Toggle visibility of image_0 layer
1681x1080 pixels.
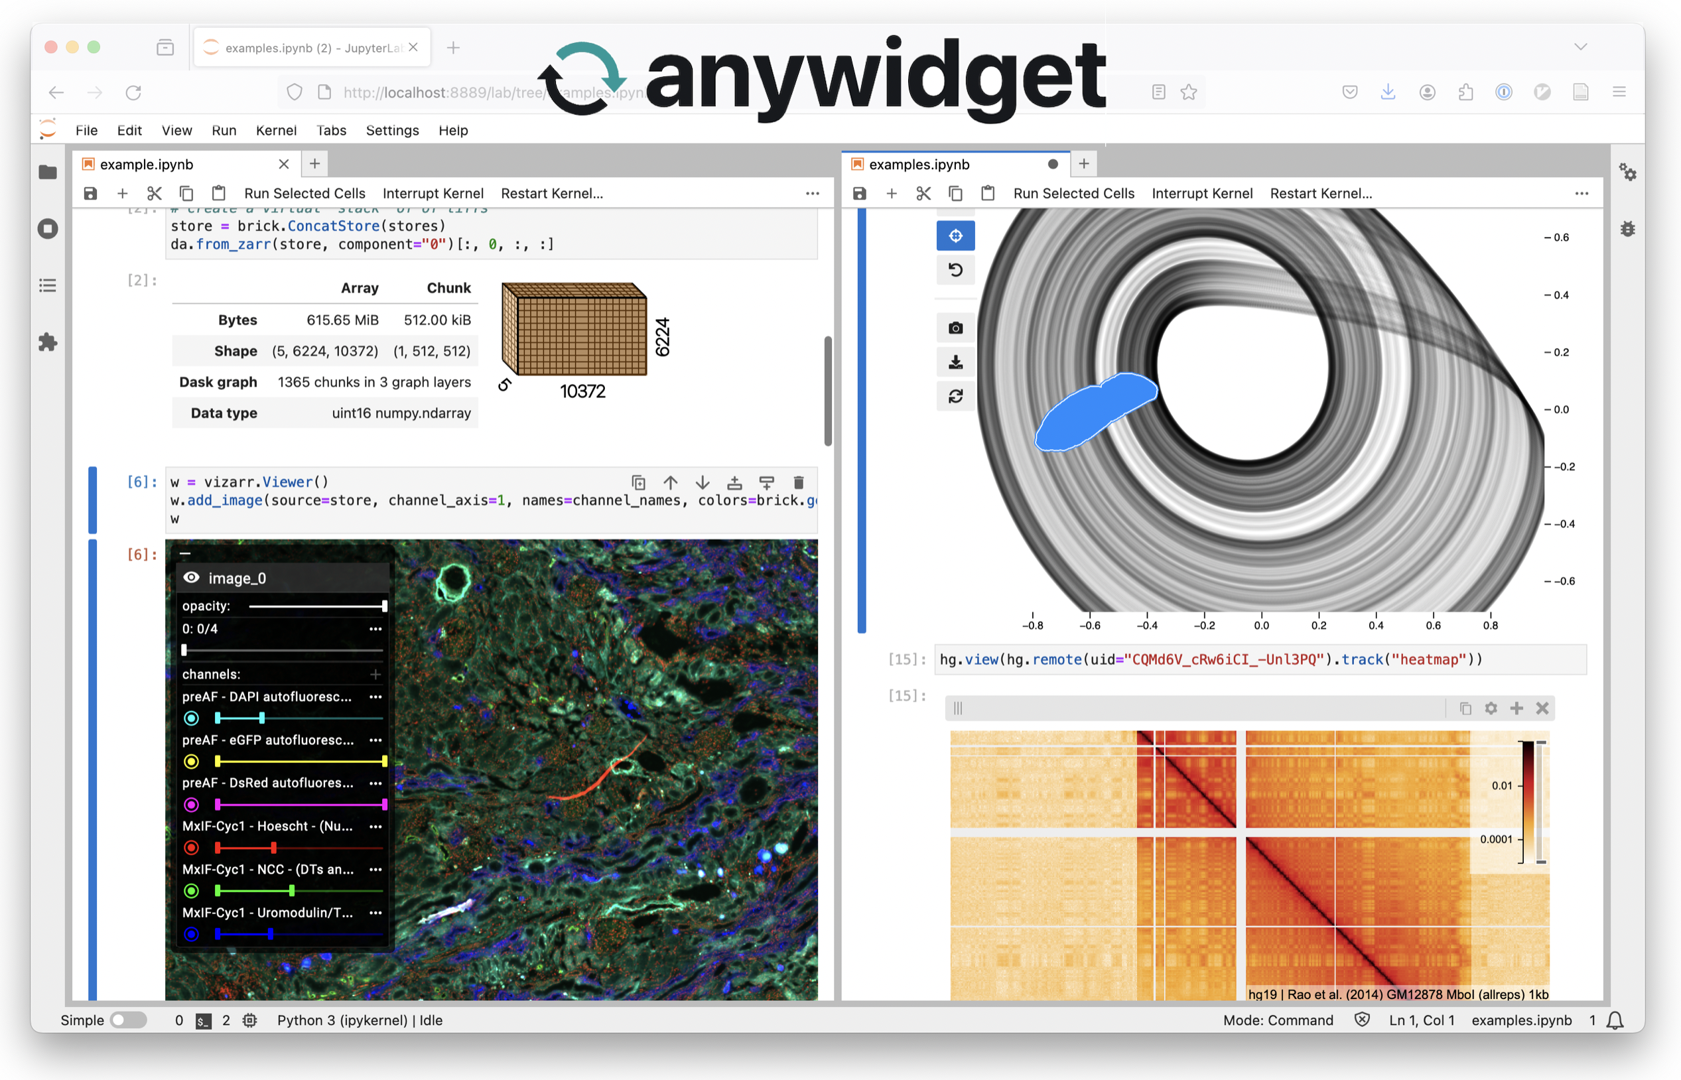point(190,578)
